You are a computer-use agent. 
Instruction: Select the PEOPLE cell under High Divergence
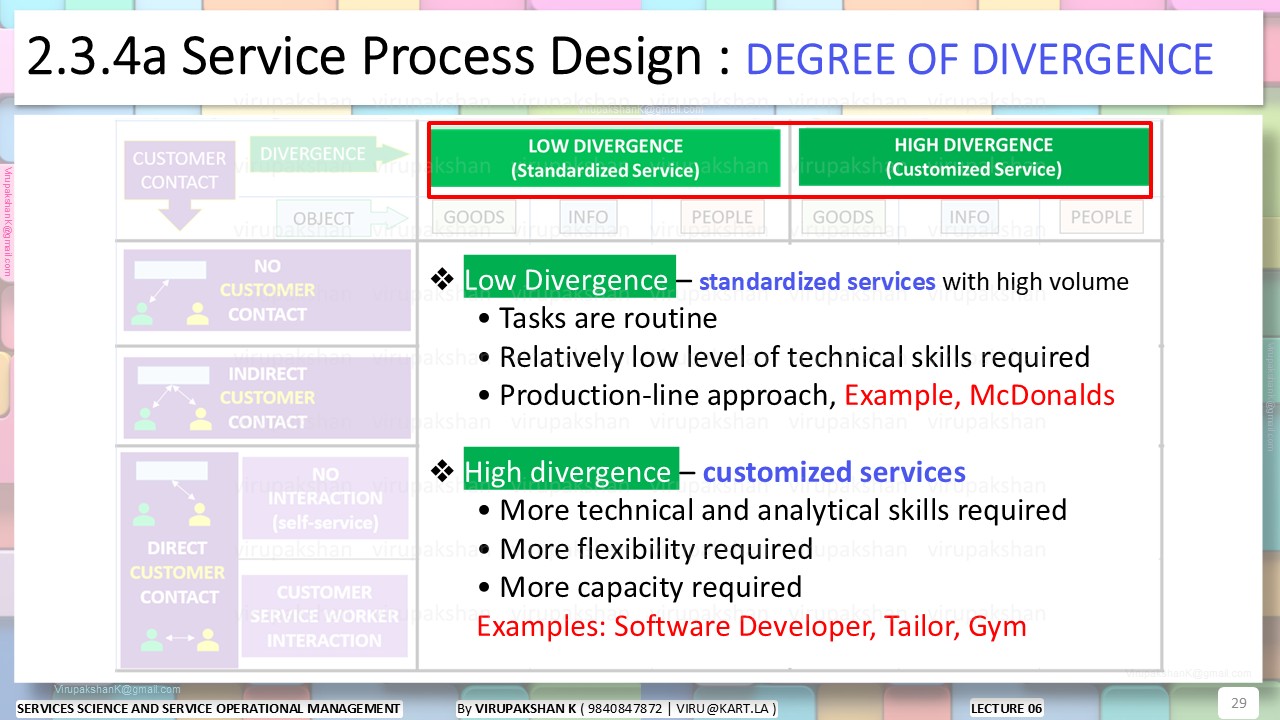(1101, 217)
